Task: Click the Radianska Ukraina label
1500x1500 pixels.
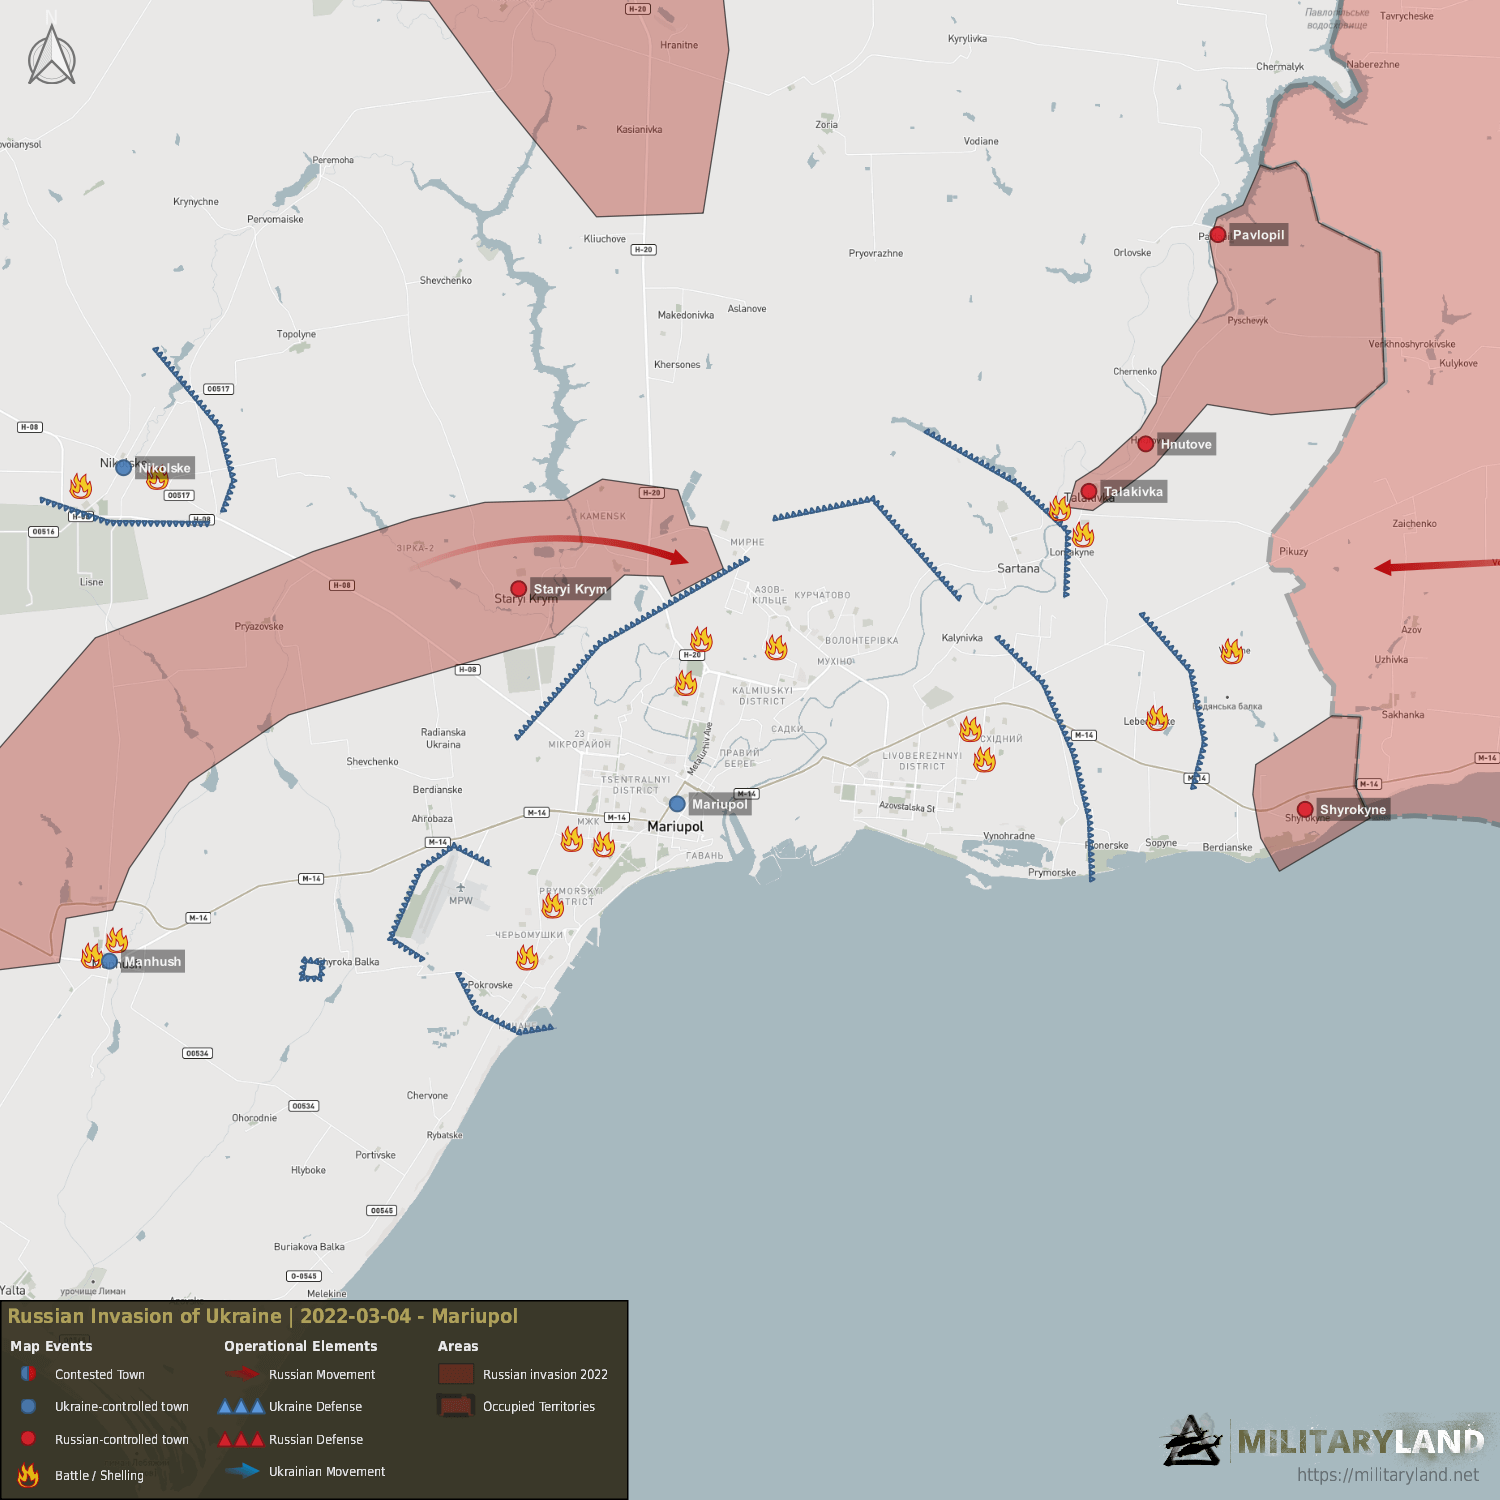Action: click(443, 738)
